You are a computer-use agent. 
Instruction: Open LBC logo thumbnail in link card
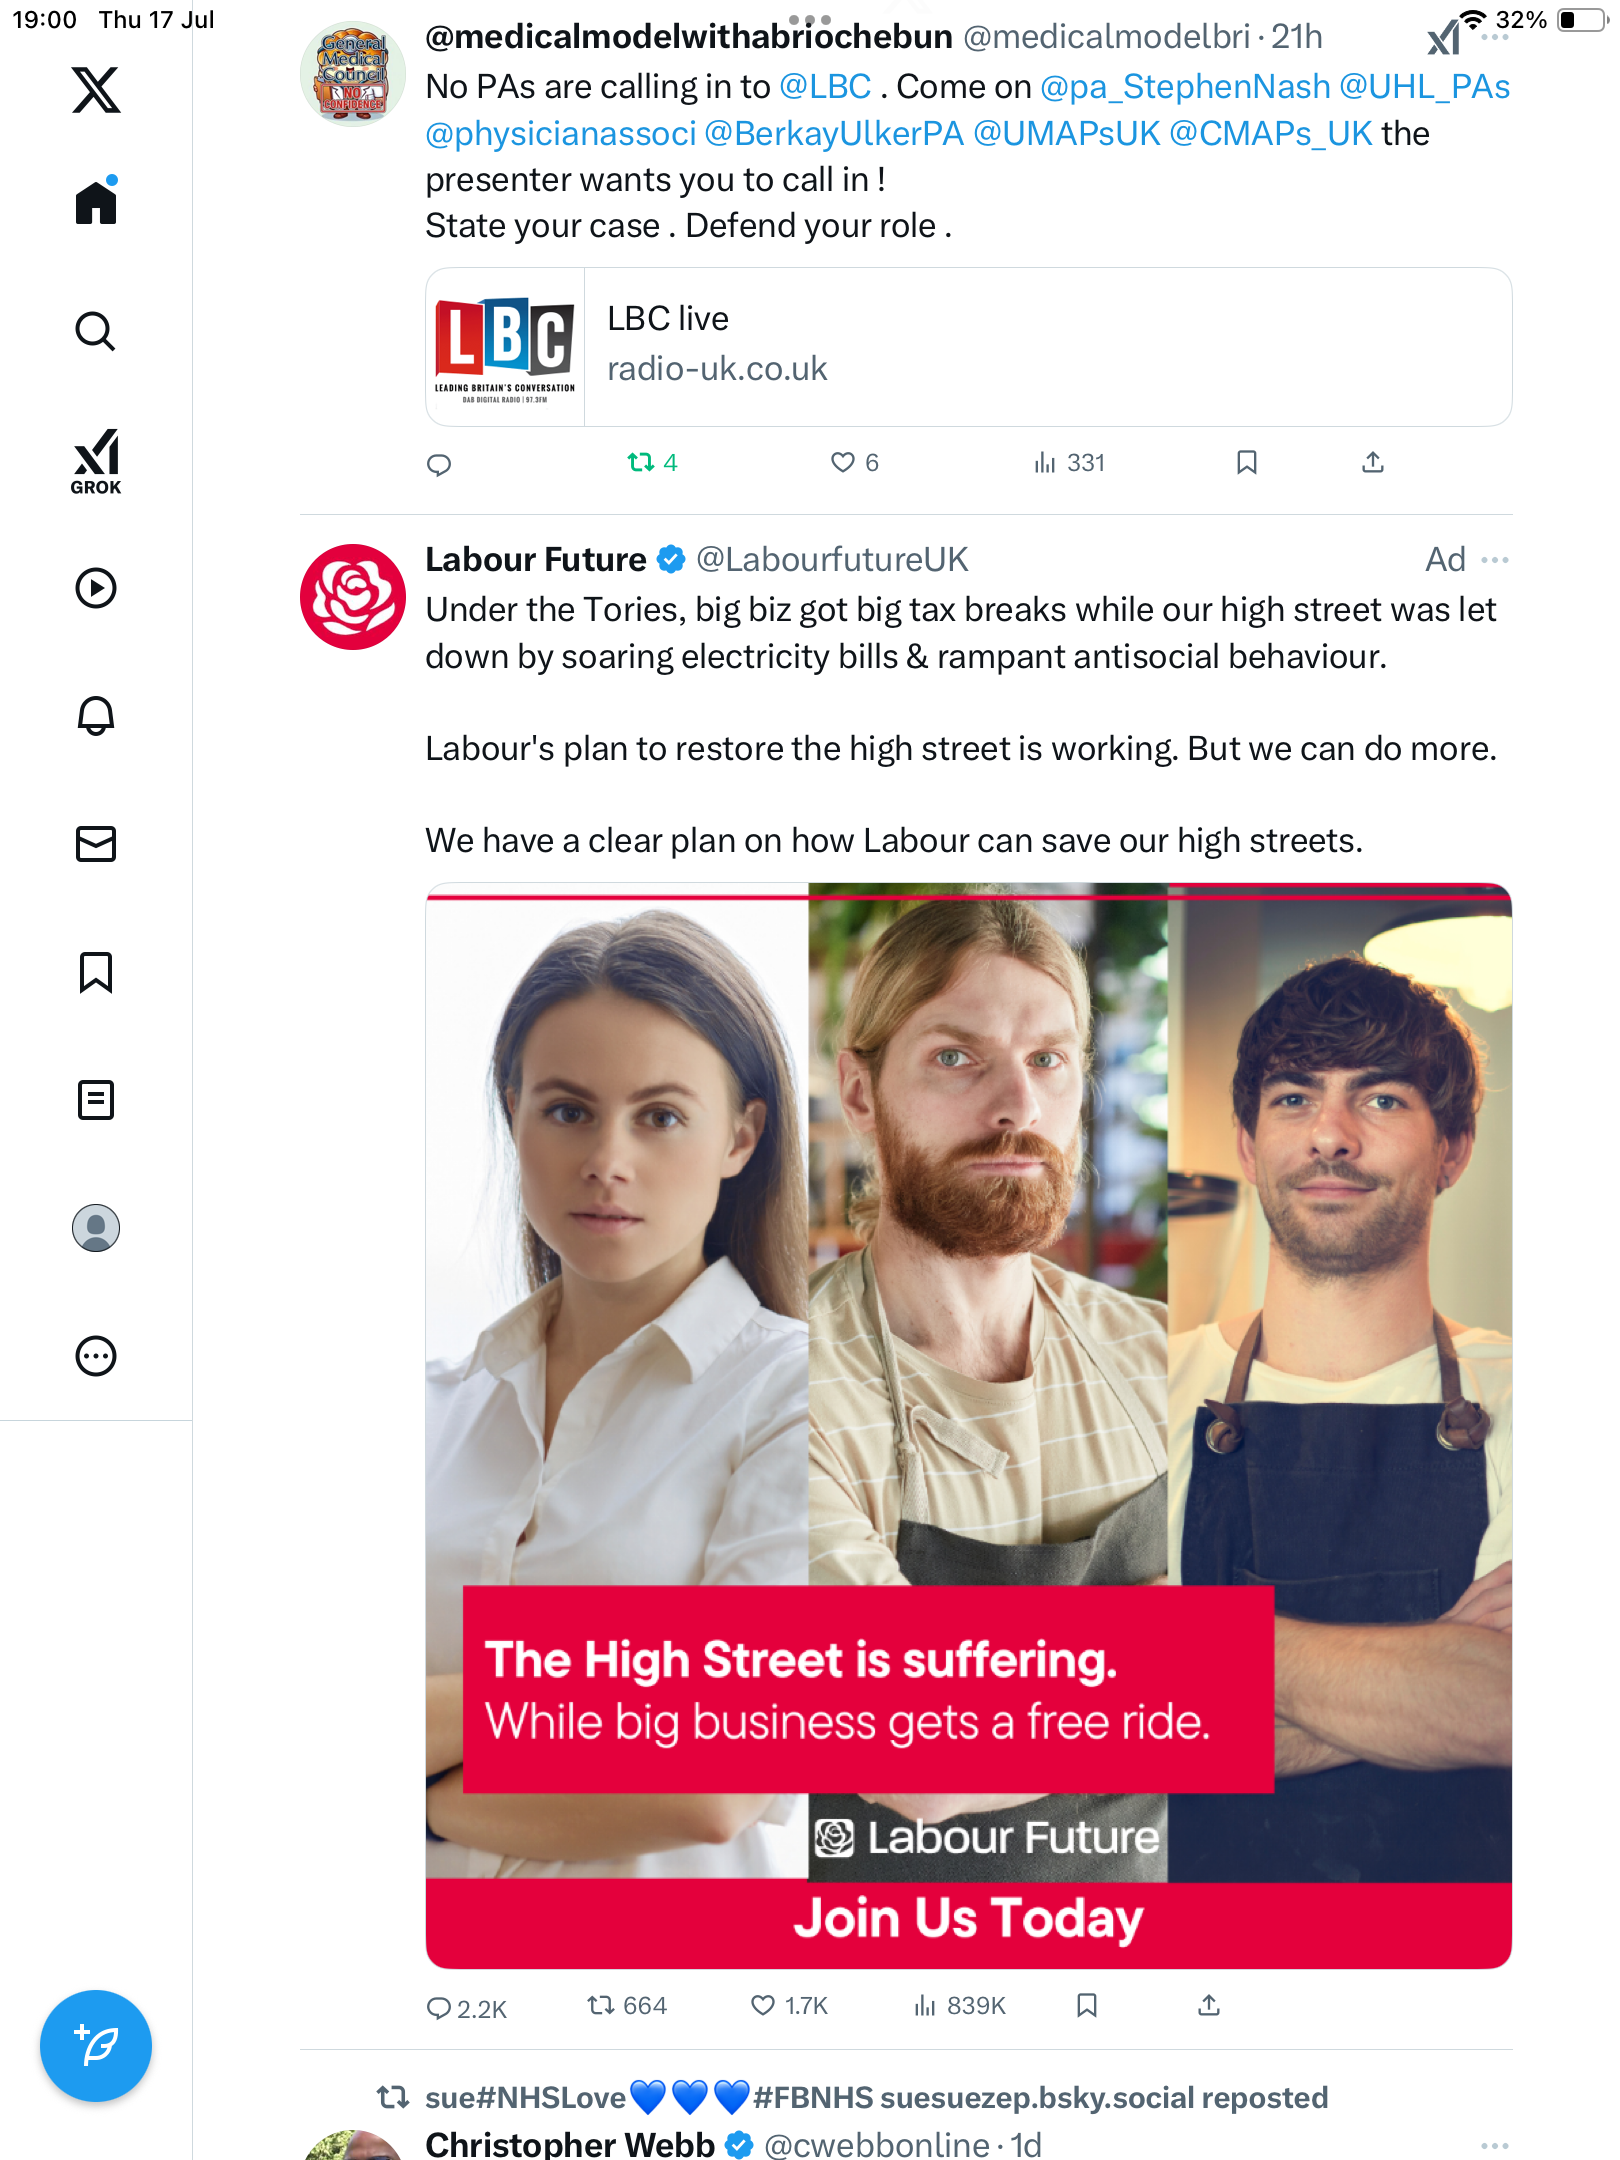click(x=505, y=347)
